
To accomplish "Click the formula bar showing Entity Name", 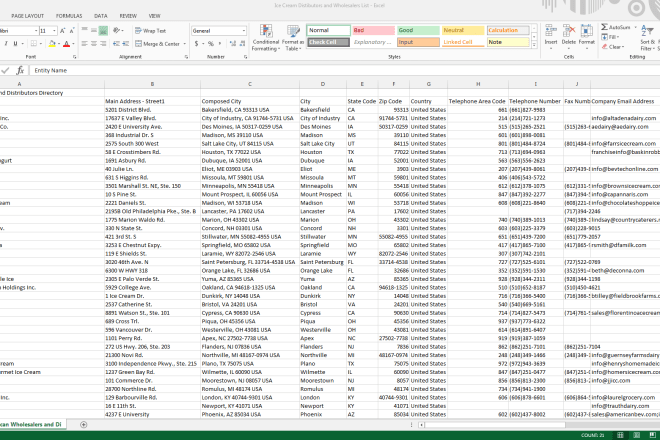I will 344,71.
